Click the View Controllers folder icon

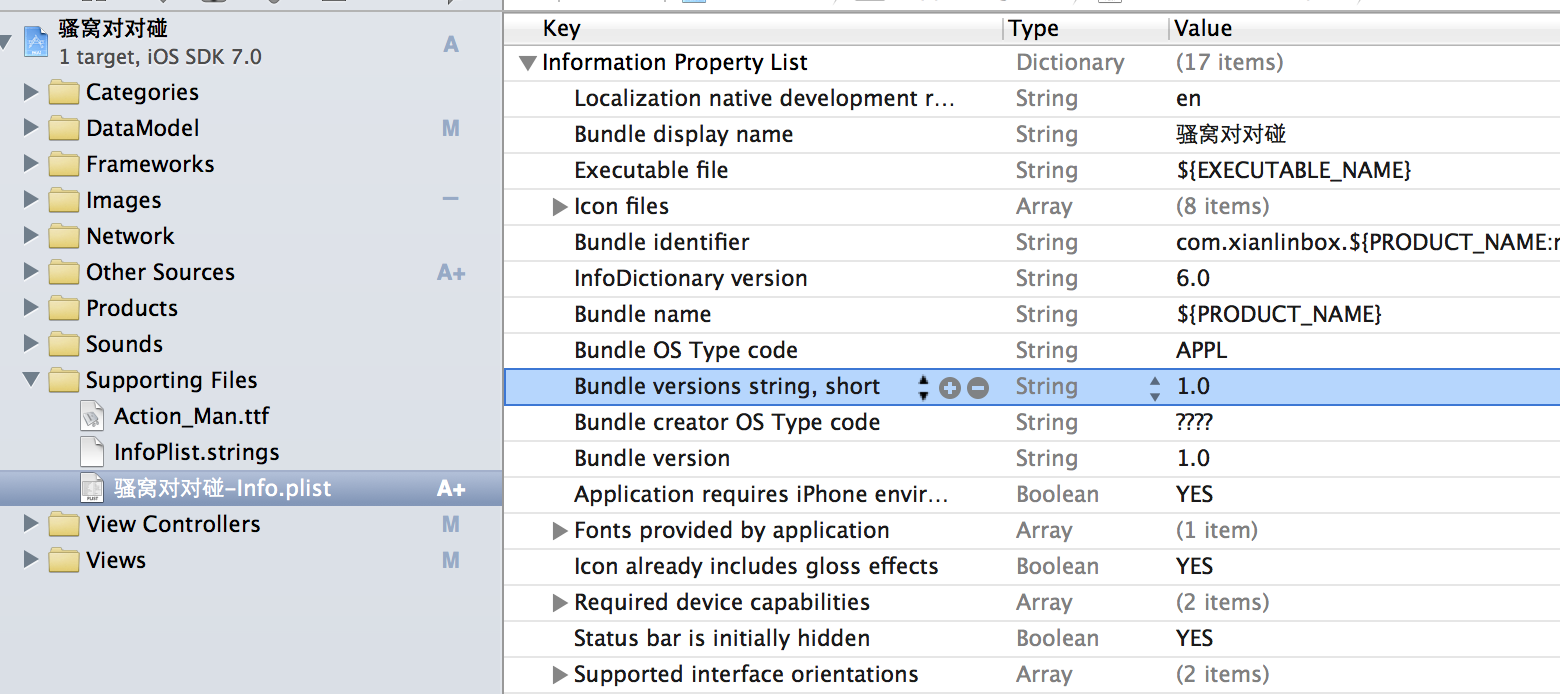(x=64, y=525)
